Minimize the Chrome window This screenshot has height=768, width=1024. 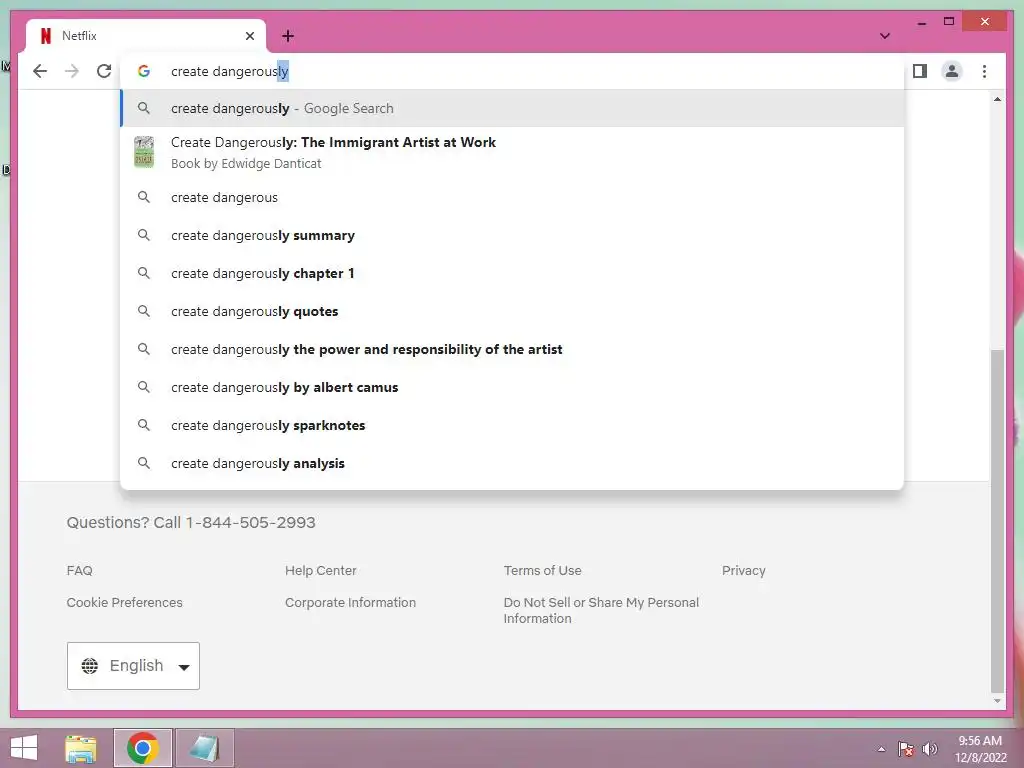[921, 23]
